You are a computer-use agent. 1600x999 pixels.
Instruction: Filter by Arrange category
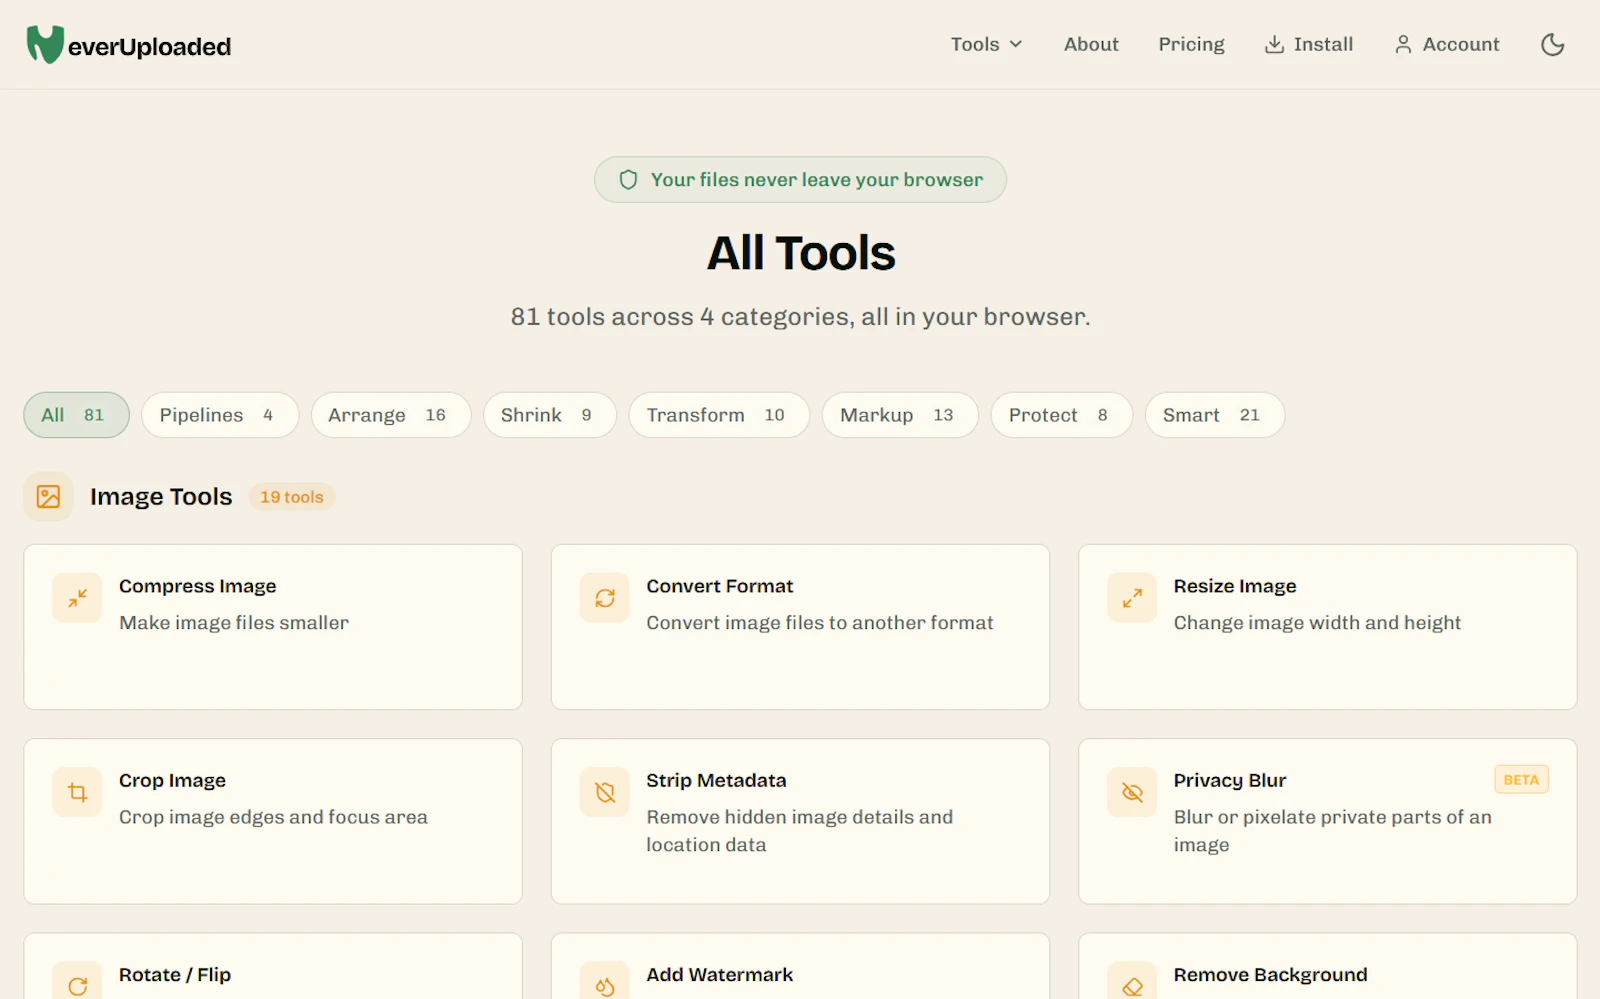(x=390, y=415)
